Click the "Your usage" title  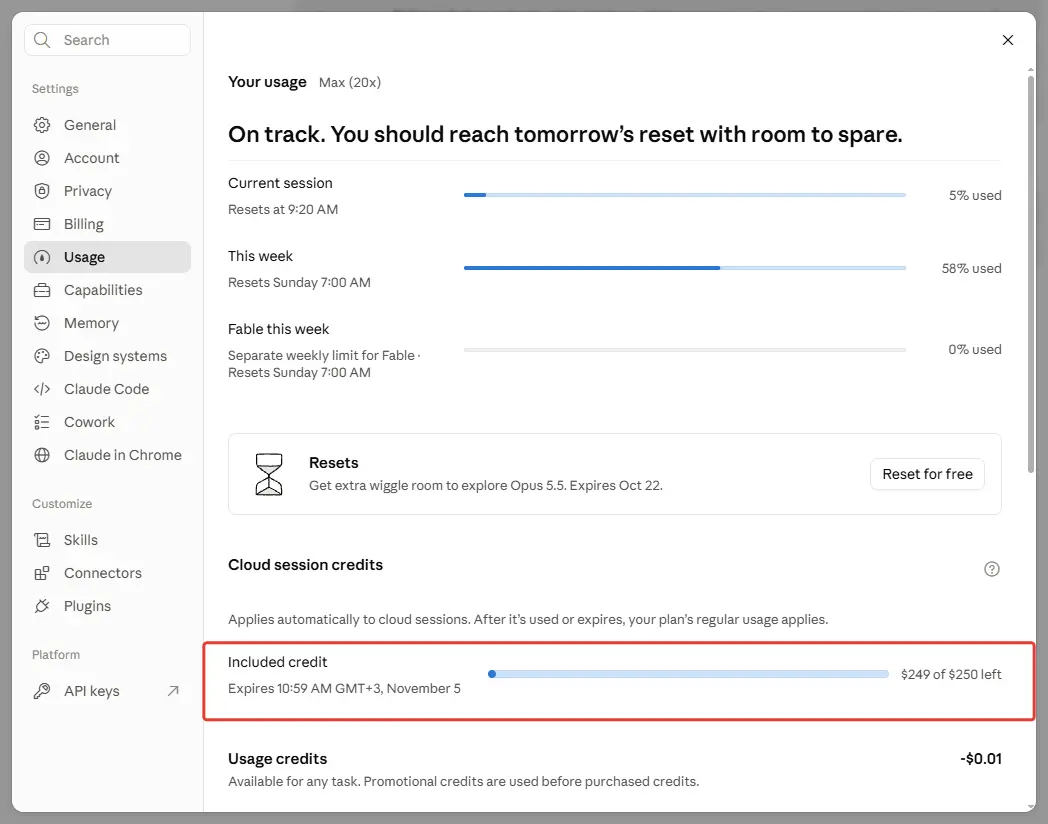(267, 82)
